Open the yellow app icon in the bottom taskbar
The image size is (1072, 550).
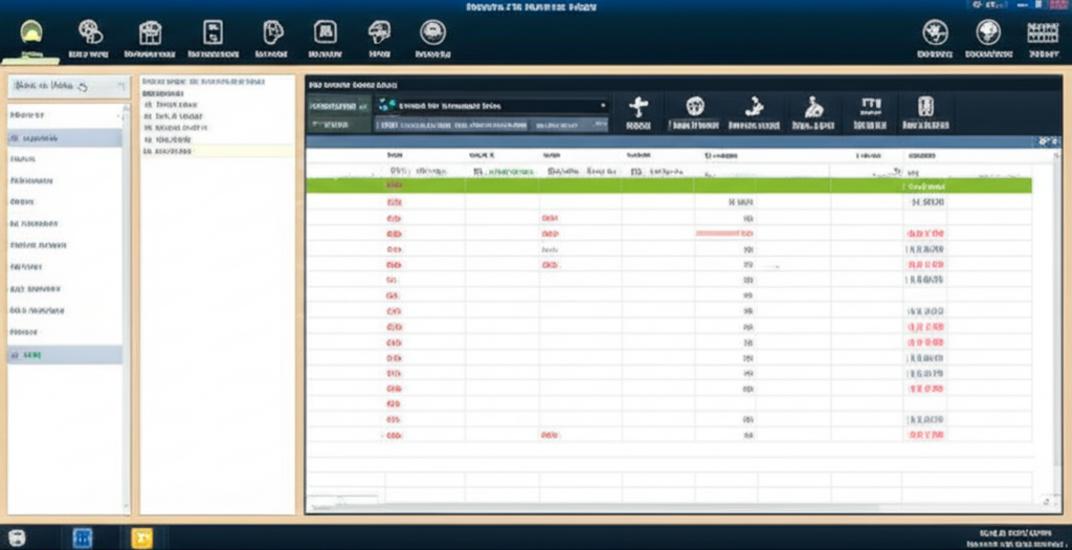pyautogui.click(x=142, y=537)
